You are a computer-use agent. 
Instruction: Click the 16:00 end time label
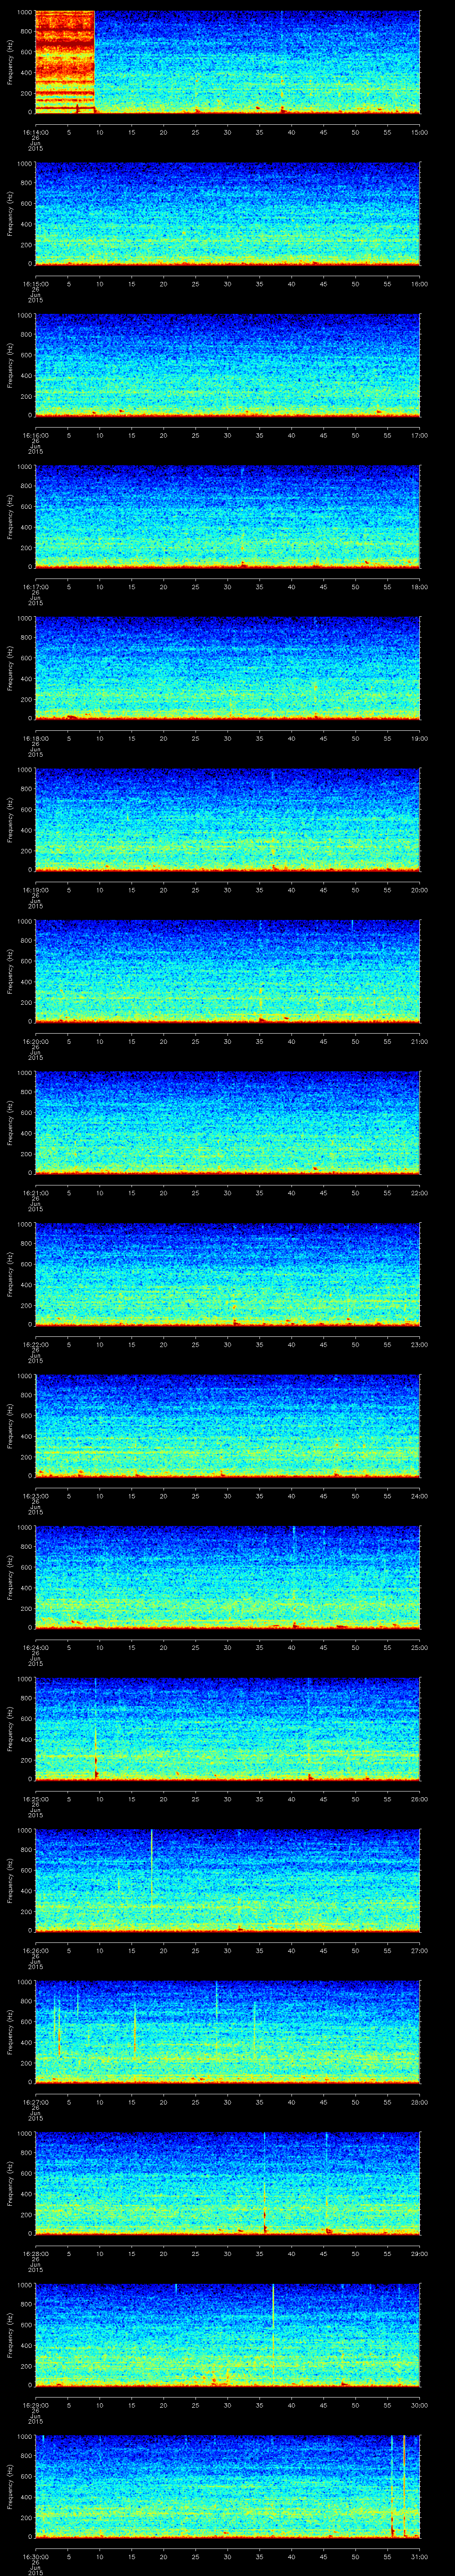click(420, 284)
